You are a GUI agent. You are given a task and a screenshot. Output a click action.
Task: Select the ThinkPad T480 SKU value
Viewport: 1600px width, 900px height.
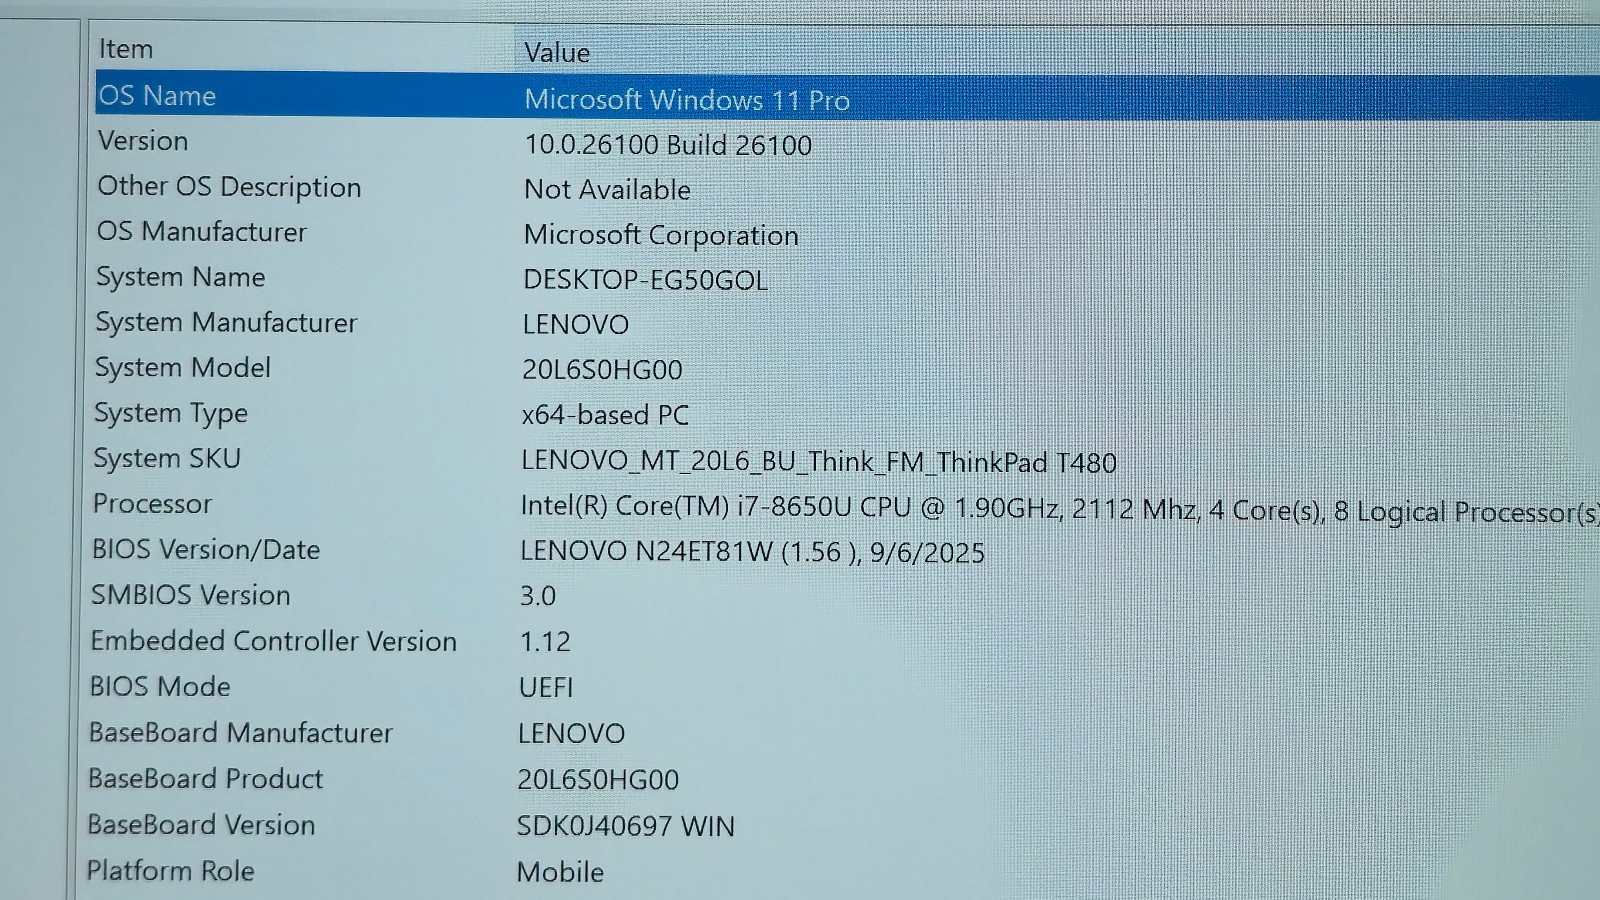tap(819, 462)
